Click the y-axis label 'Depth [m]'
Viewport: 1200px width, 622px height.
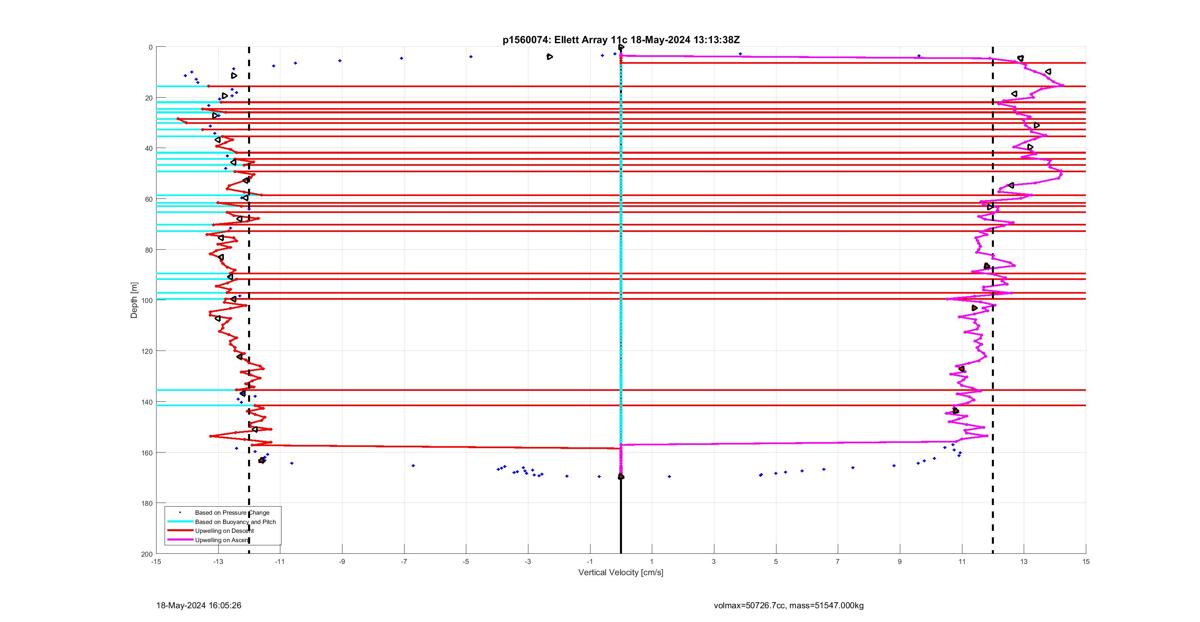pyautogui.click(x=134, y=300)
